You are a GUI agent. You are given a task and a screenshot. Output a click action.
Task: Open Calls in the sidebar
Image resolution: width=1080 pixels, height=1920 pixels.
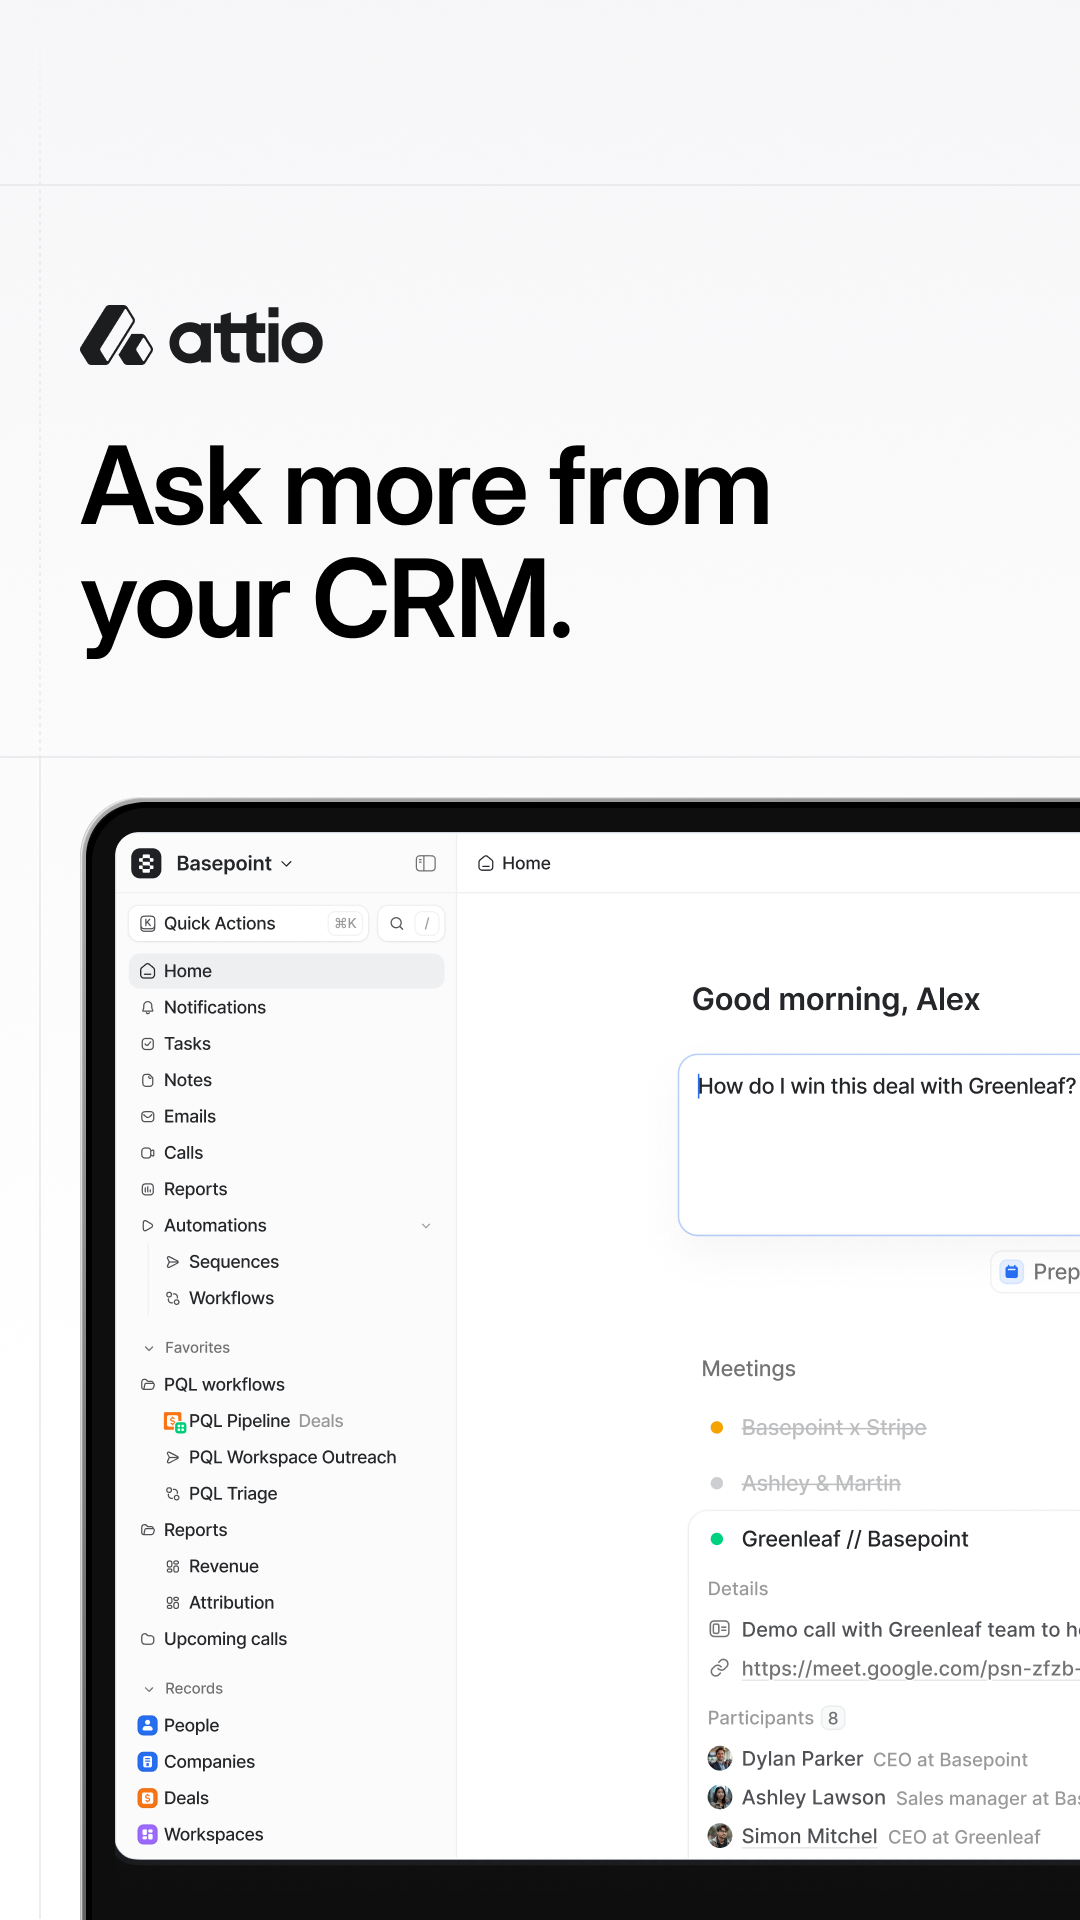286,1153
